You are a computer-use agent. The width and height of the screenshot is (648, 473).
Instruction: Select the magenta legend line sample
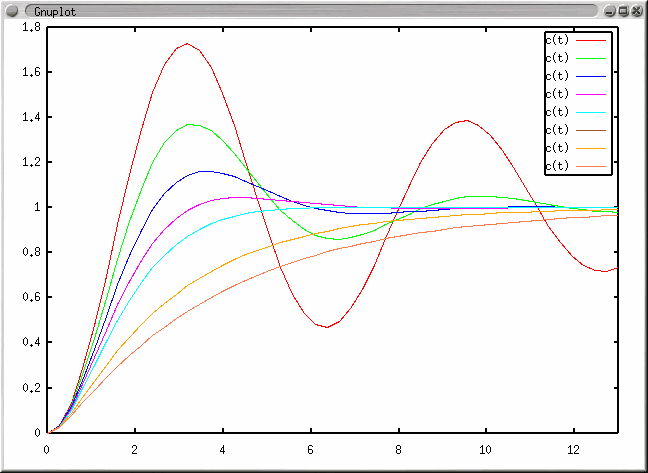click(x=591, y=95)
